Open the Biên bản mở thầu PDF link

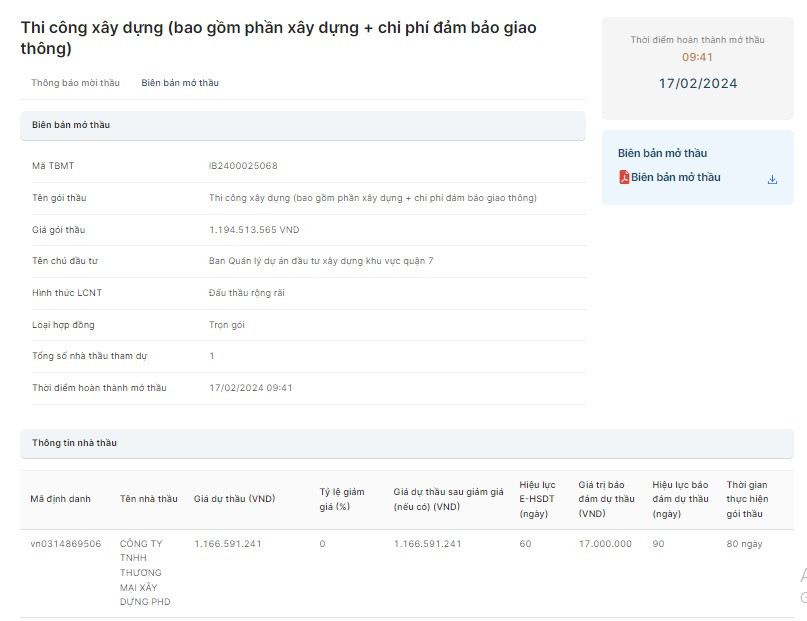tap(675, 178)
